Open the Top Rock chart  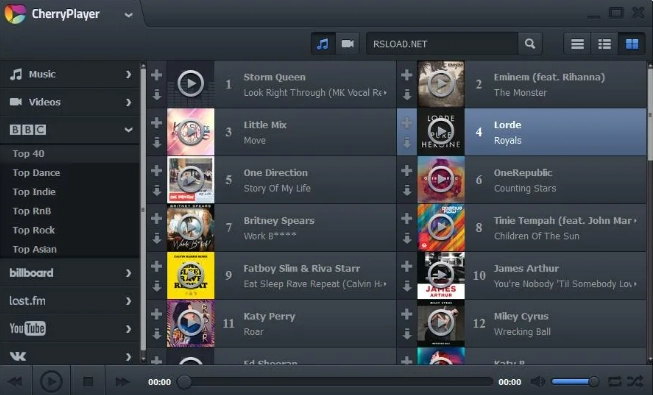pyautogui.click(x=70, y=230)
